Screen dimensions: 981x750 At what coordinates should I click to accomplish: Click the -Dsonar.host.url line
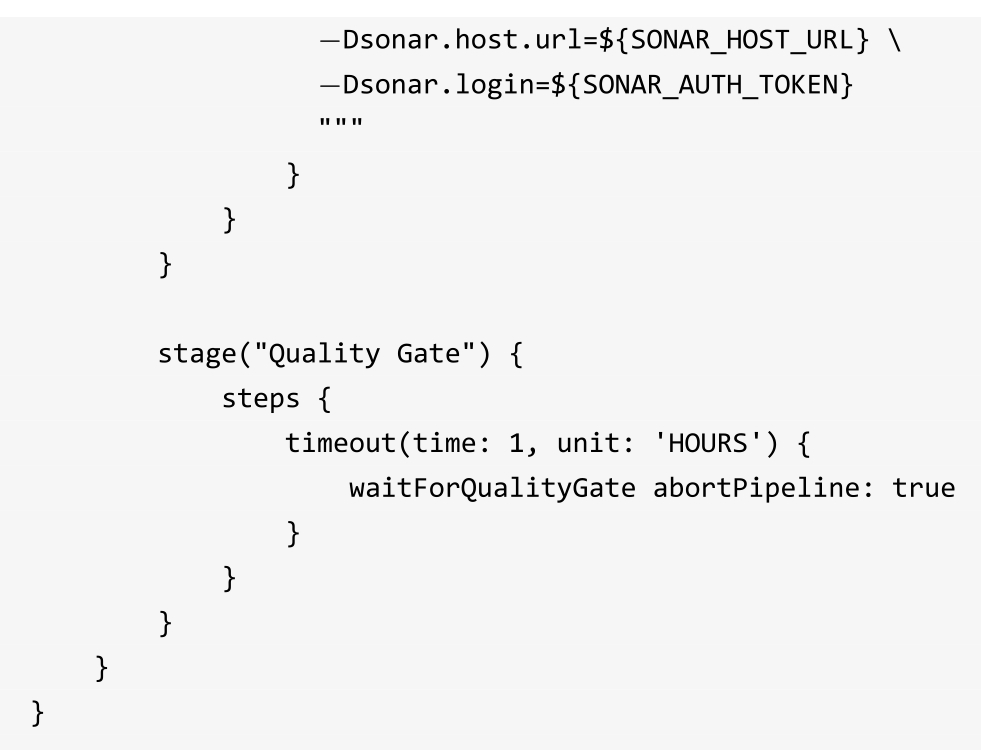coord(611,40)
